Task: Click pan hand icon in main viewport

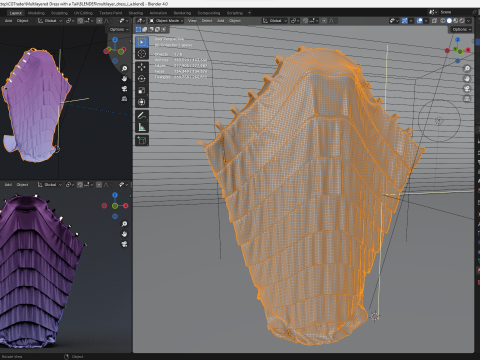Action: [467, 79]
